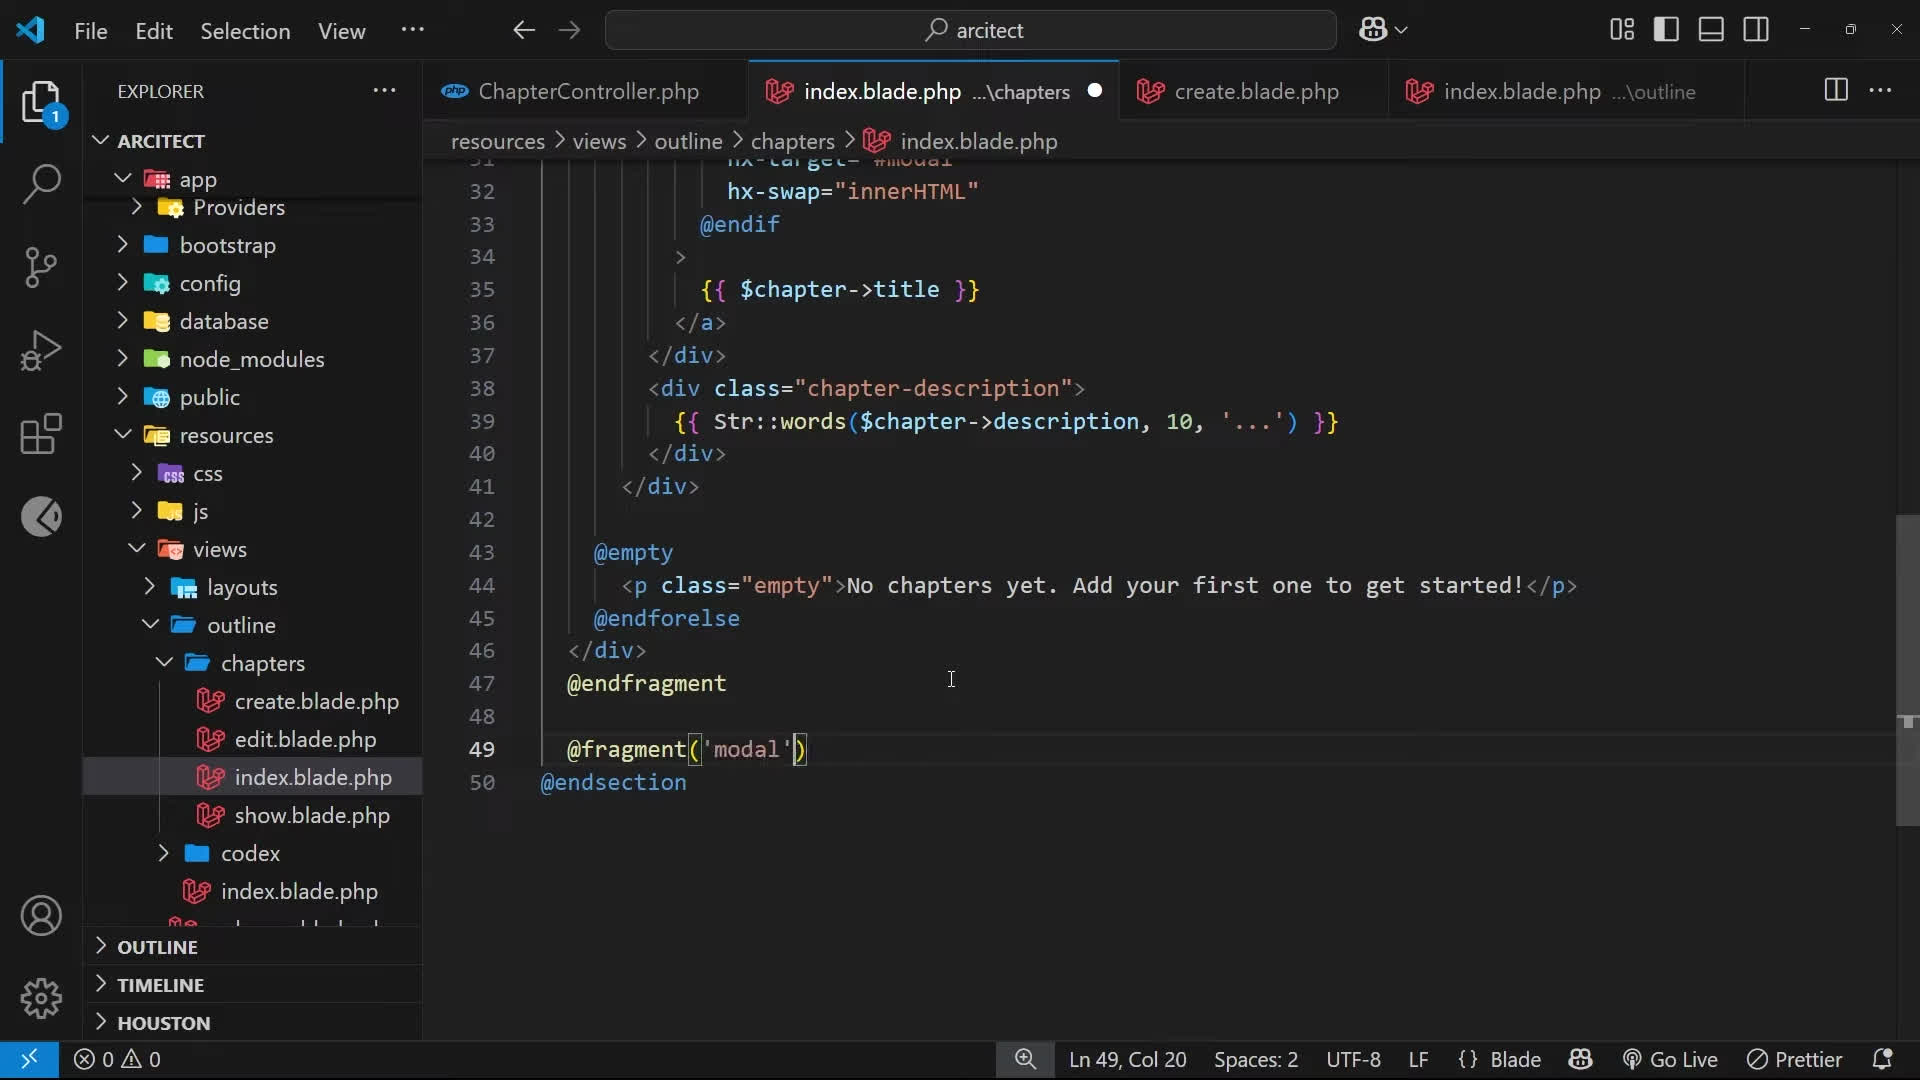Open the Source Control view

click(41, 267)
